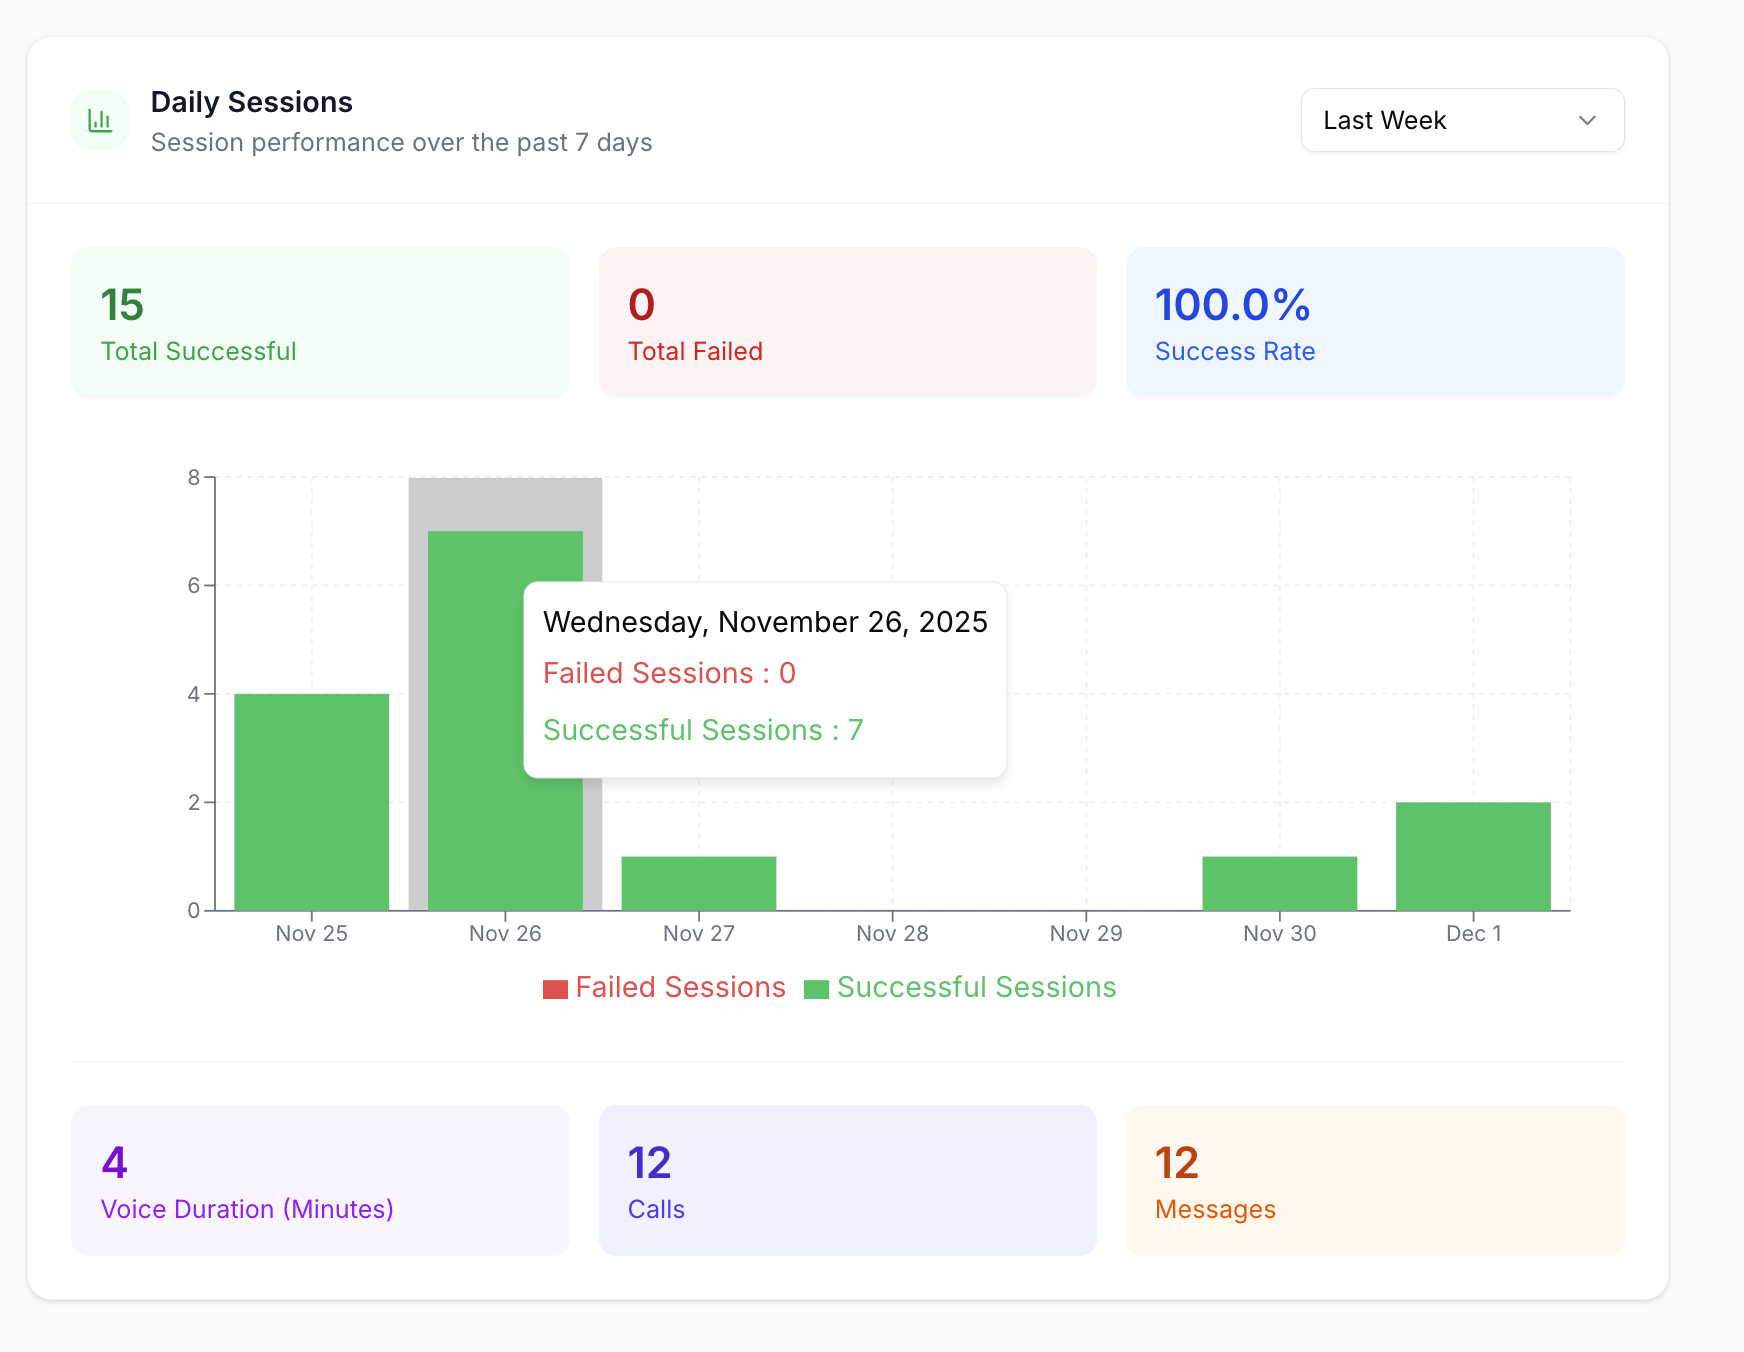Viewport: 1744px width, 1352px height.
Task: Click the green Successful Sessions legend swatch
Action: click(x=816, y=987)
